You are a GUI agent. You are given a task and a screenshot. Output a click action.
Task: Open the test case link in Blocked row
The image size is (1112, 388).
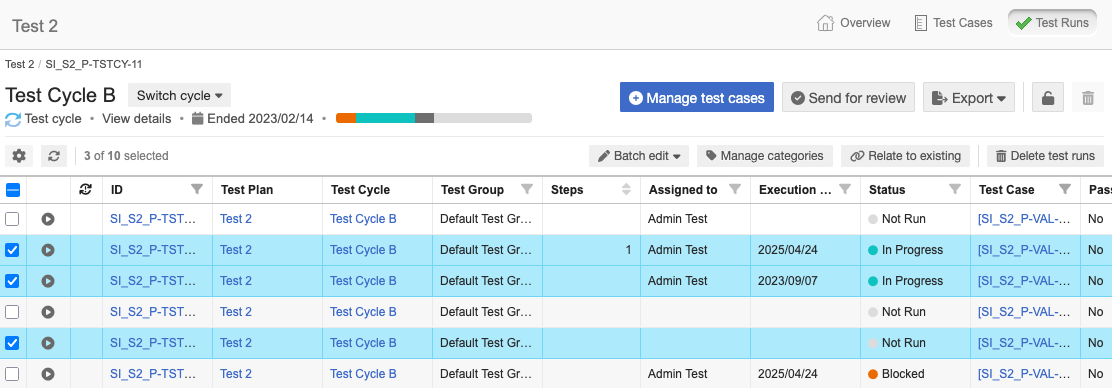click(1024, 374)
